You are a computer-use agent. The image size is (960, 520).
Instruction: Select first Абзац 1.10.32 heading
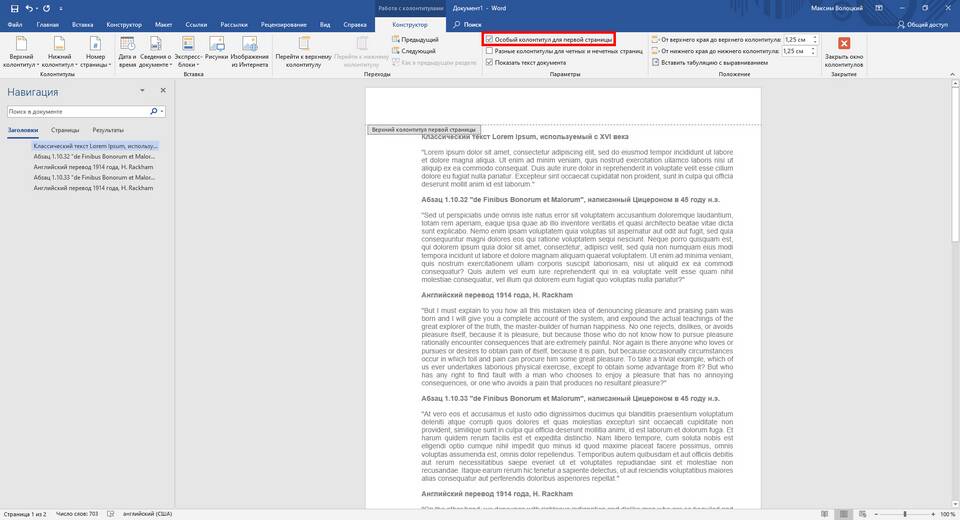[94, 157]
